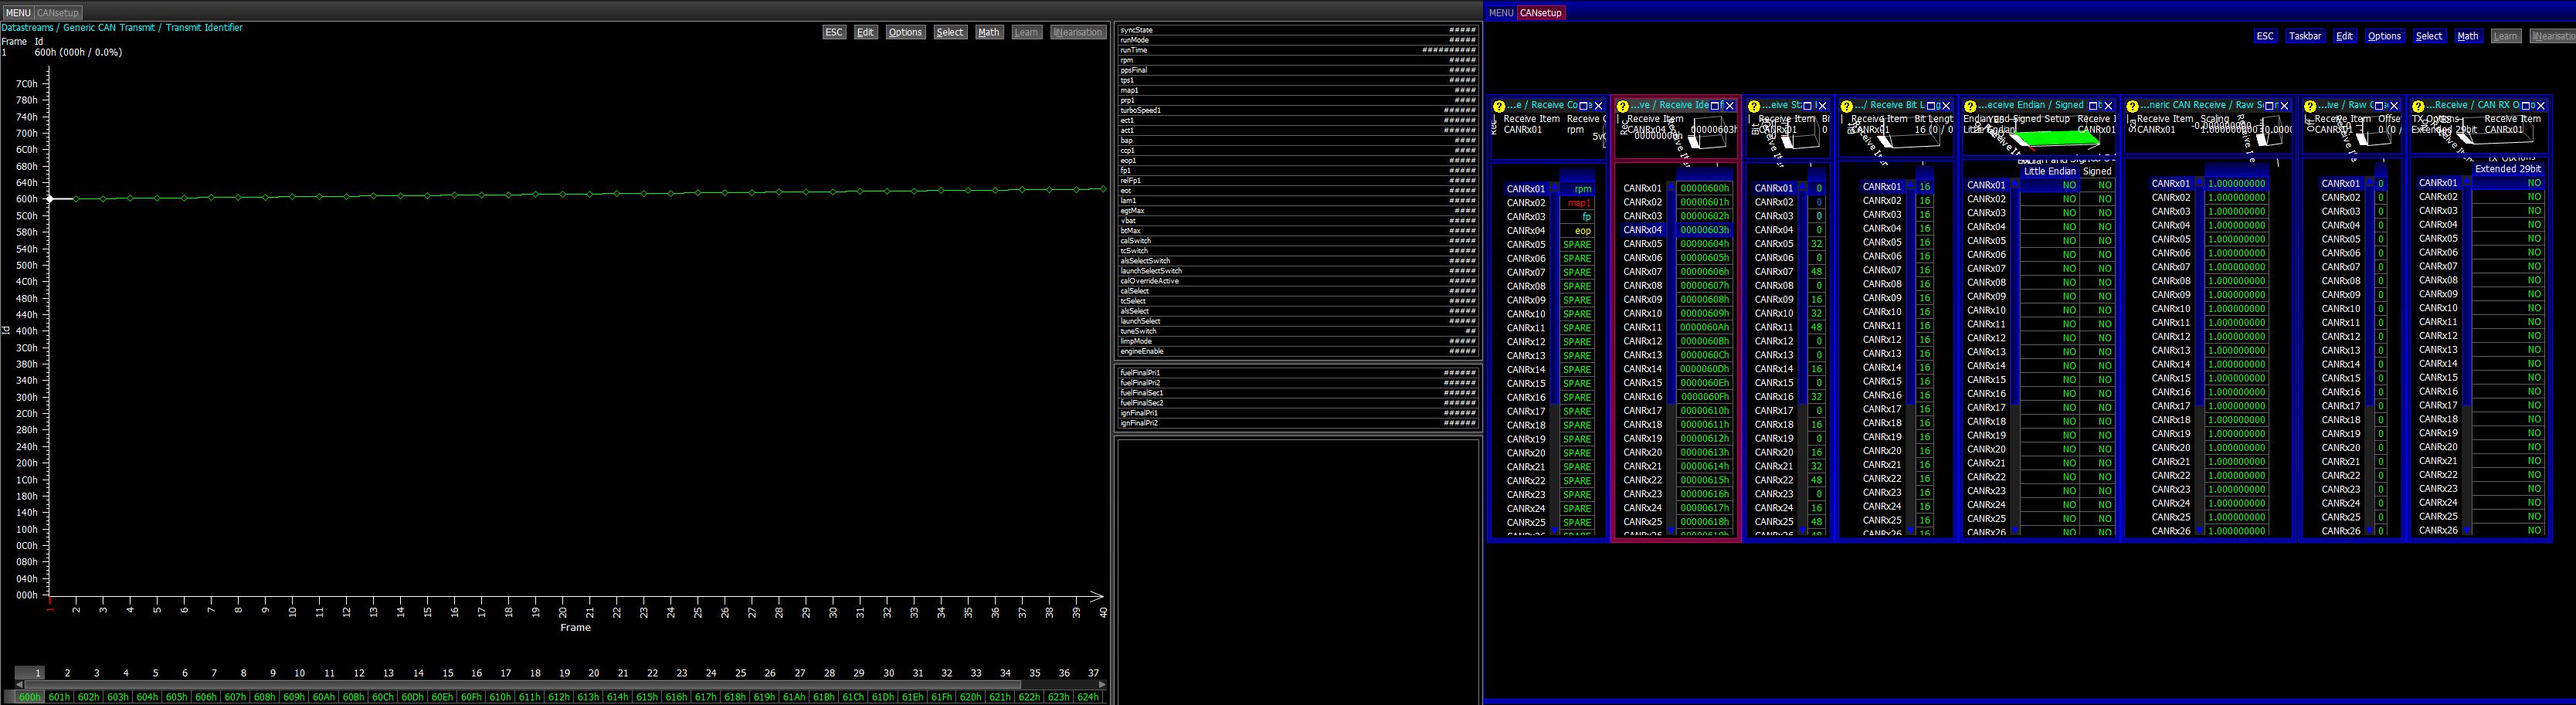The width and height of the screenshot is (2576, 705).
Task: Open the Math menu in left pane
Action: tap(988, 33)
